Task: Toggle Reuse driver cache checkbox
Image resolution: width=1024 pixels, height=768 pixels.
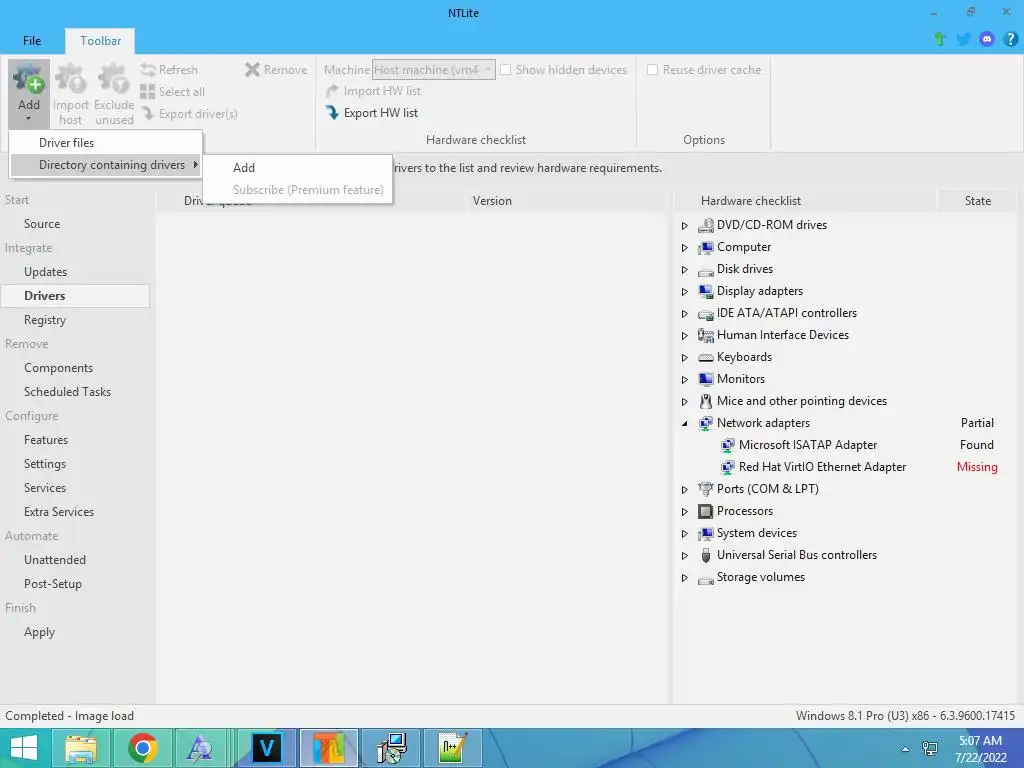Action: click(652, 69)
